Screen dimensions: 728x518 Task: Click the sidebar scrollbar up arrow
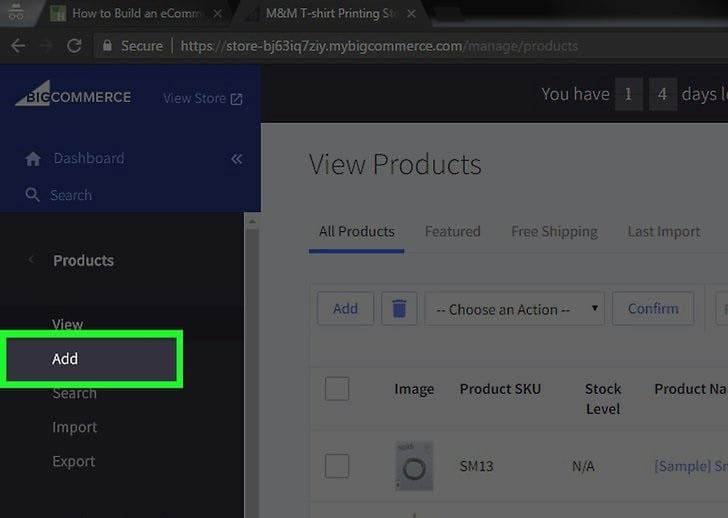252,222
